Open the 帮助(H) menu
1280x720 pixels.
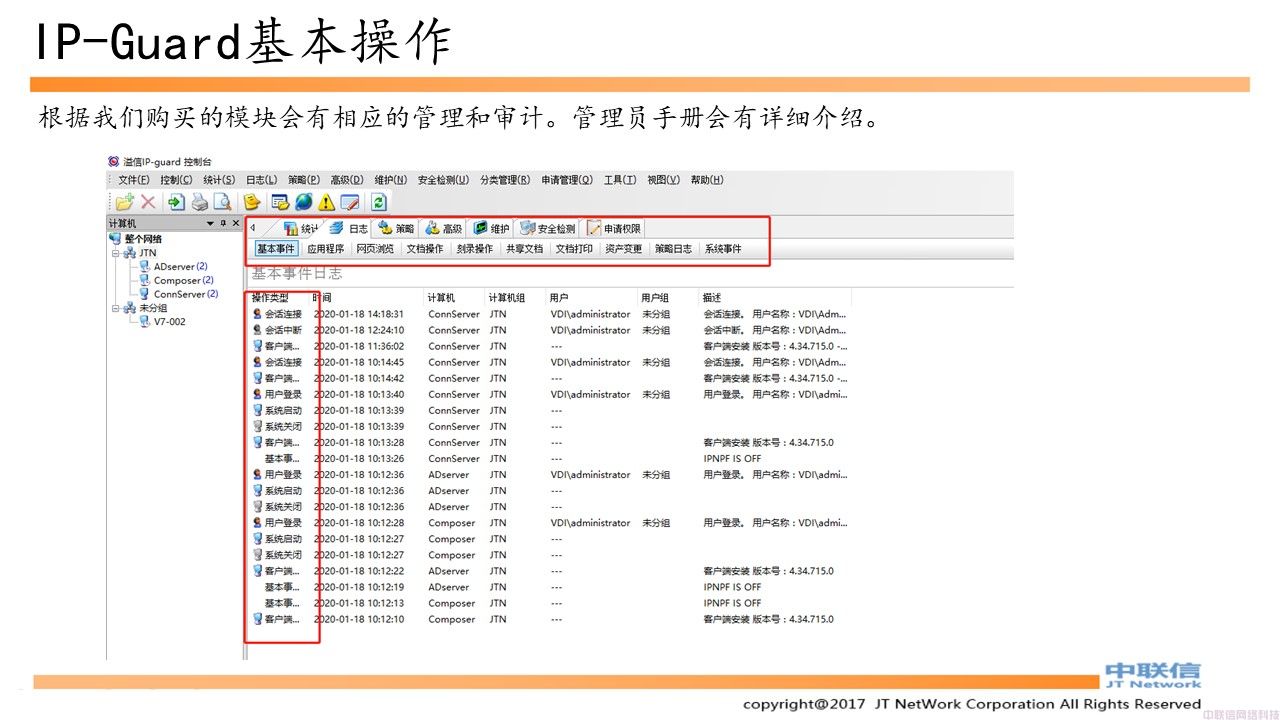click(x=707, y=180)
